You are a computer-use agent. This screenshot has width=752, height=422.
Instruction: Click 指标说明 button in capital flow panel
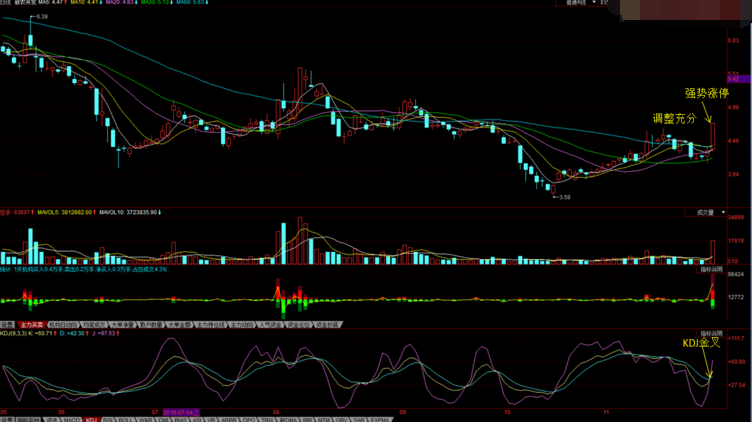[711, 269]
